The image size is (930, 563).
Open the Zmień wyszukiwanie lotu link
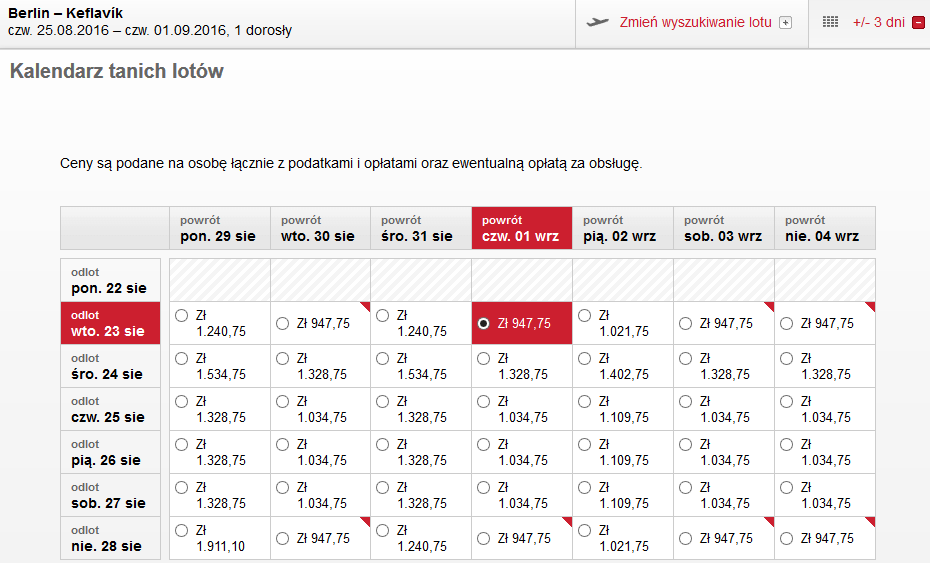[x=695, y=23]
